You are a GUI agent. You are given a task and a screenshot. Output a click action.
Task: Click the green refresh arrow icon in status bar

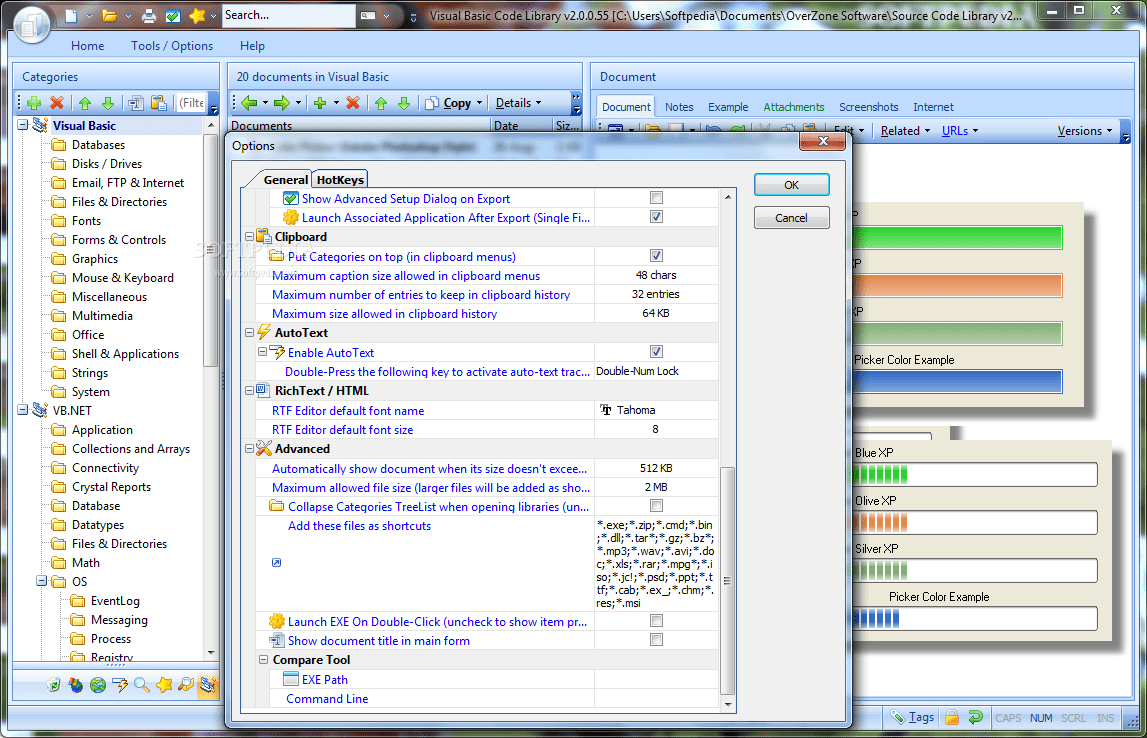975,718
